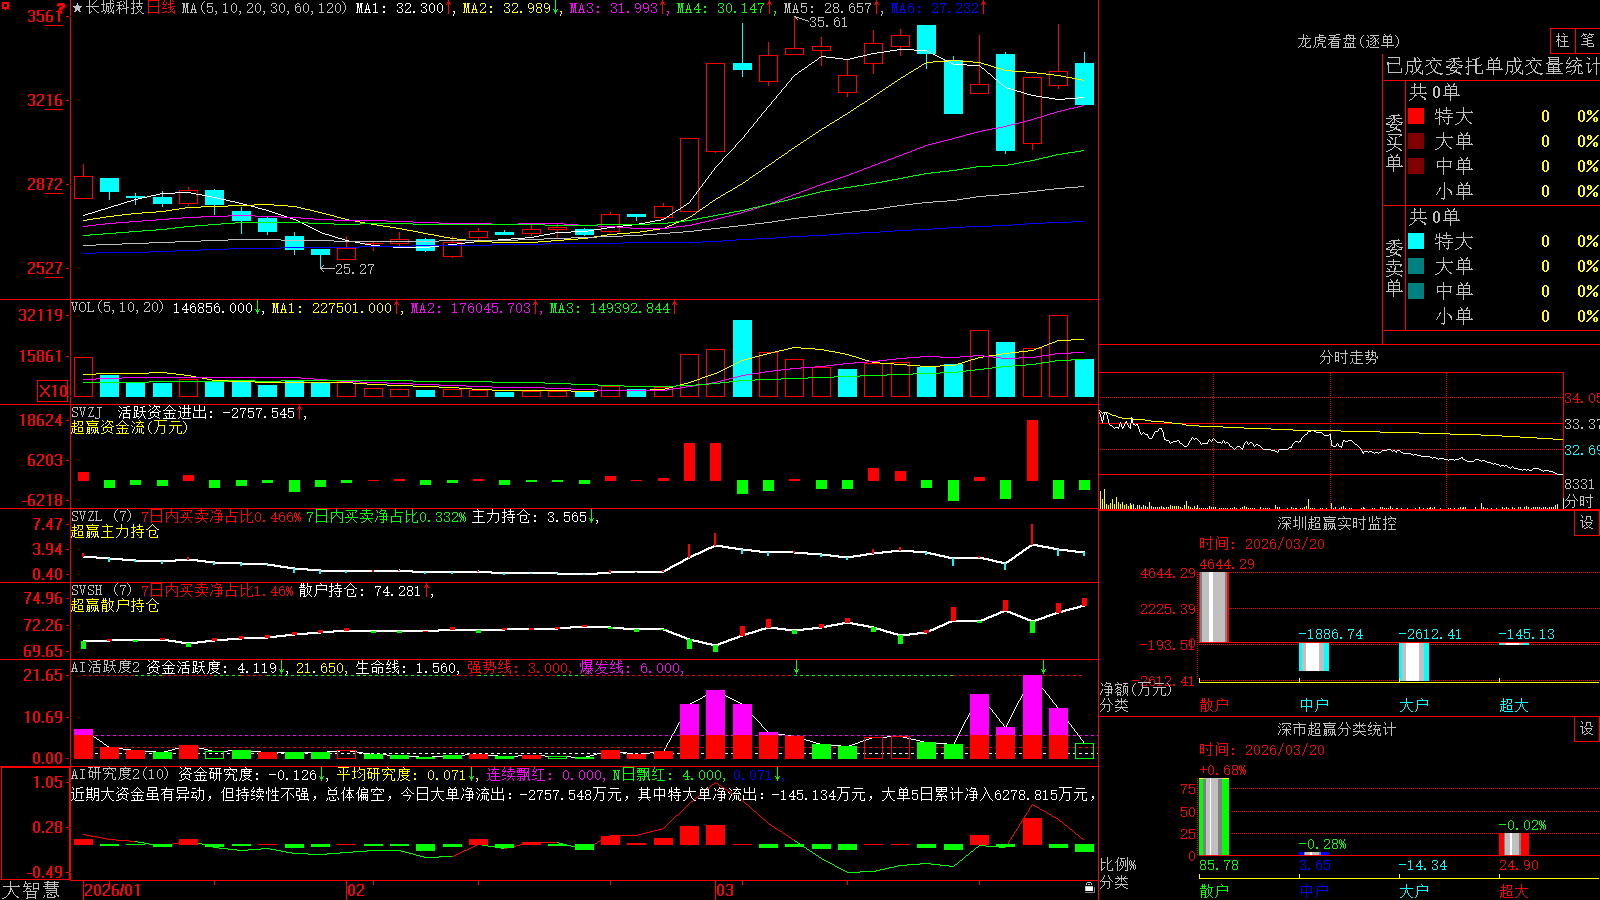Image resolution: width=1600 pixels, height=900 pixels.
Task: Click the 日线 period label
Action: (x=161, y=8)
